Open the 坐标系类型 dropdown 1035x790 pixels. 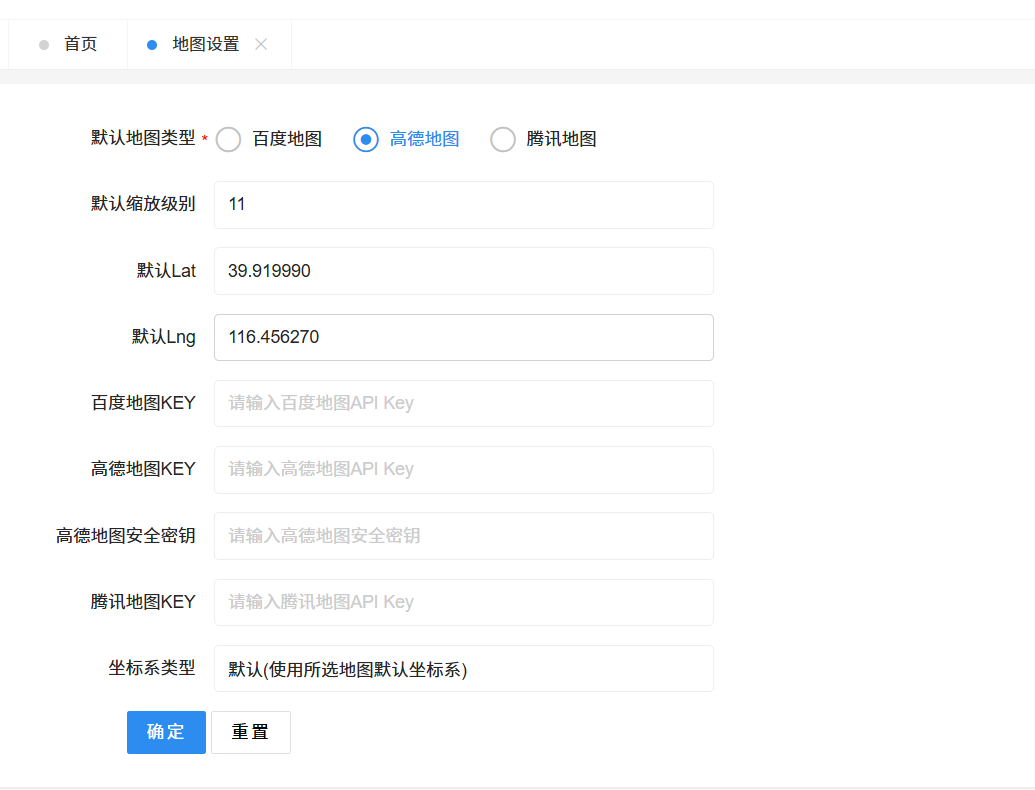pyautogui.click(x=463, y=669)
